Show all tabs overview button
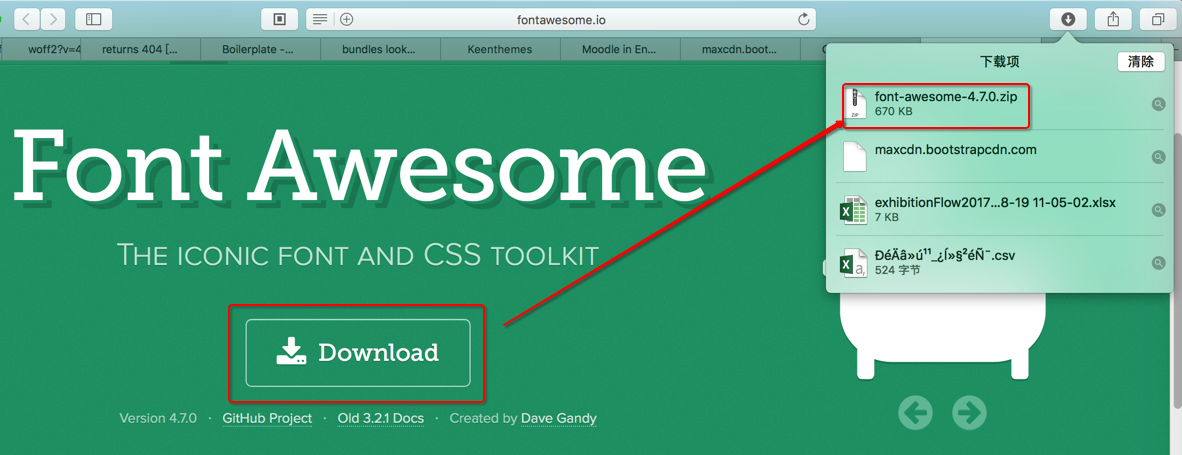The width and height of the screenshot is (1182, 455). 1157,19
